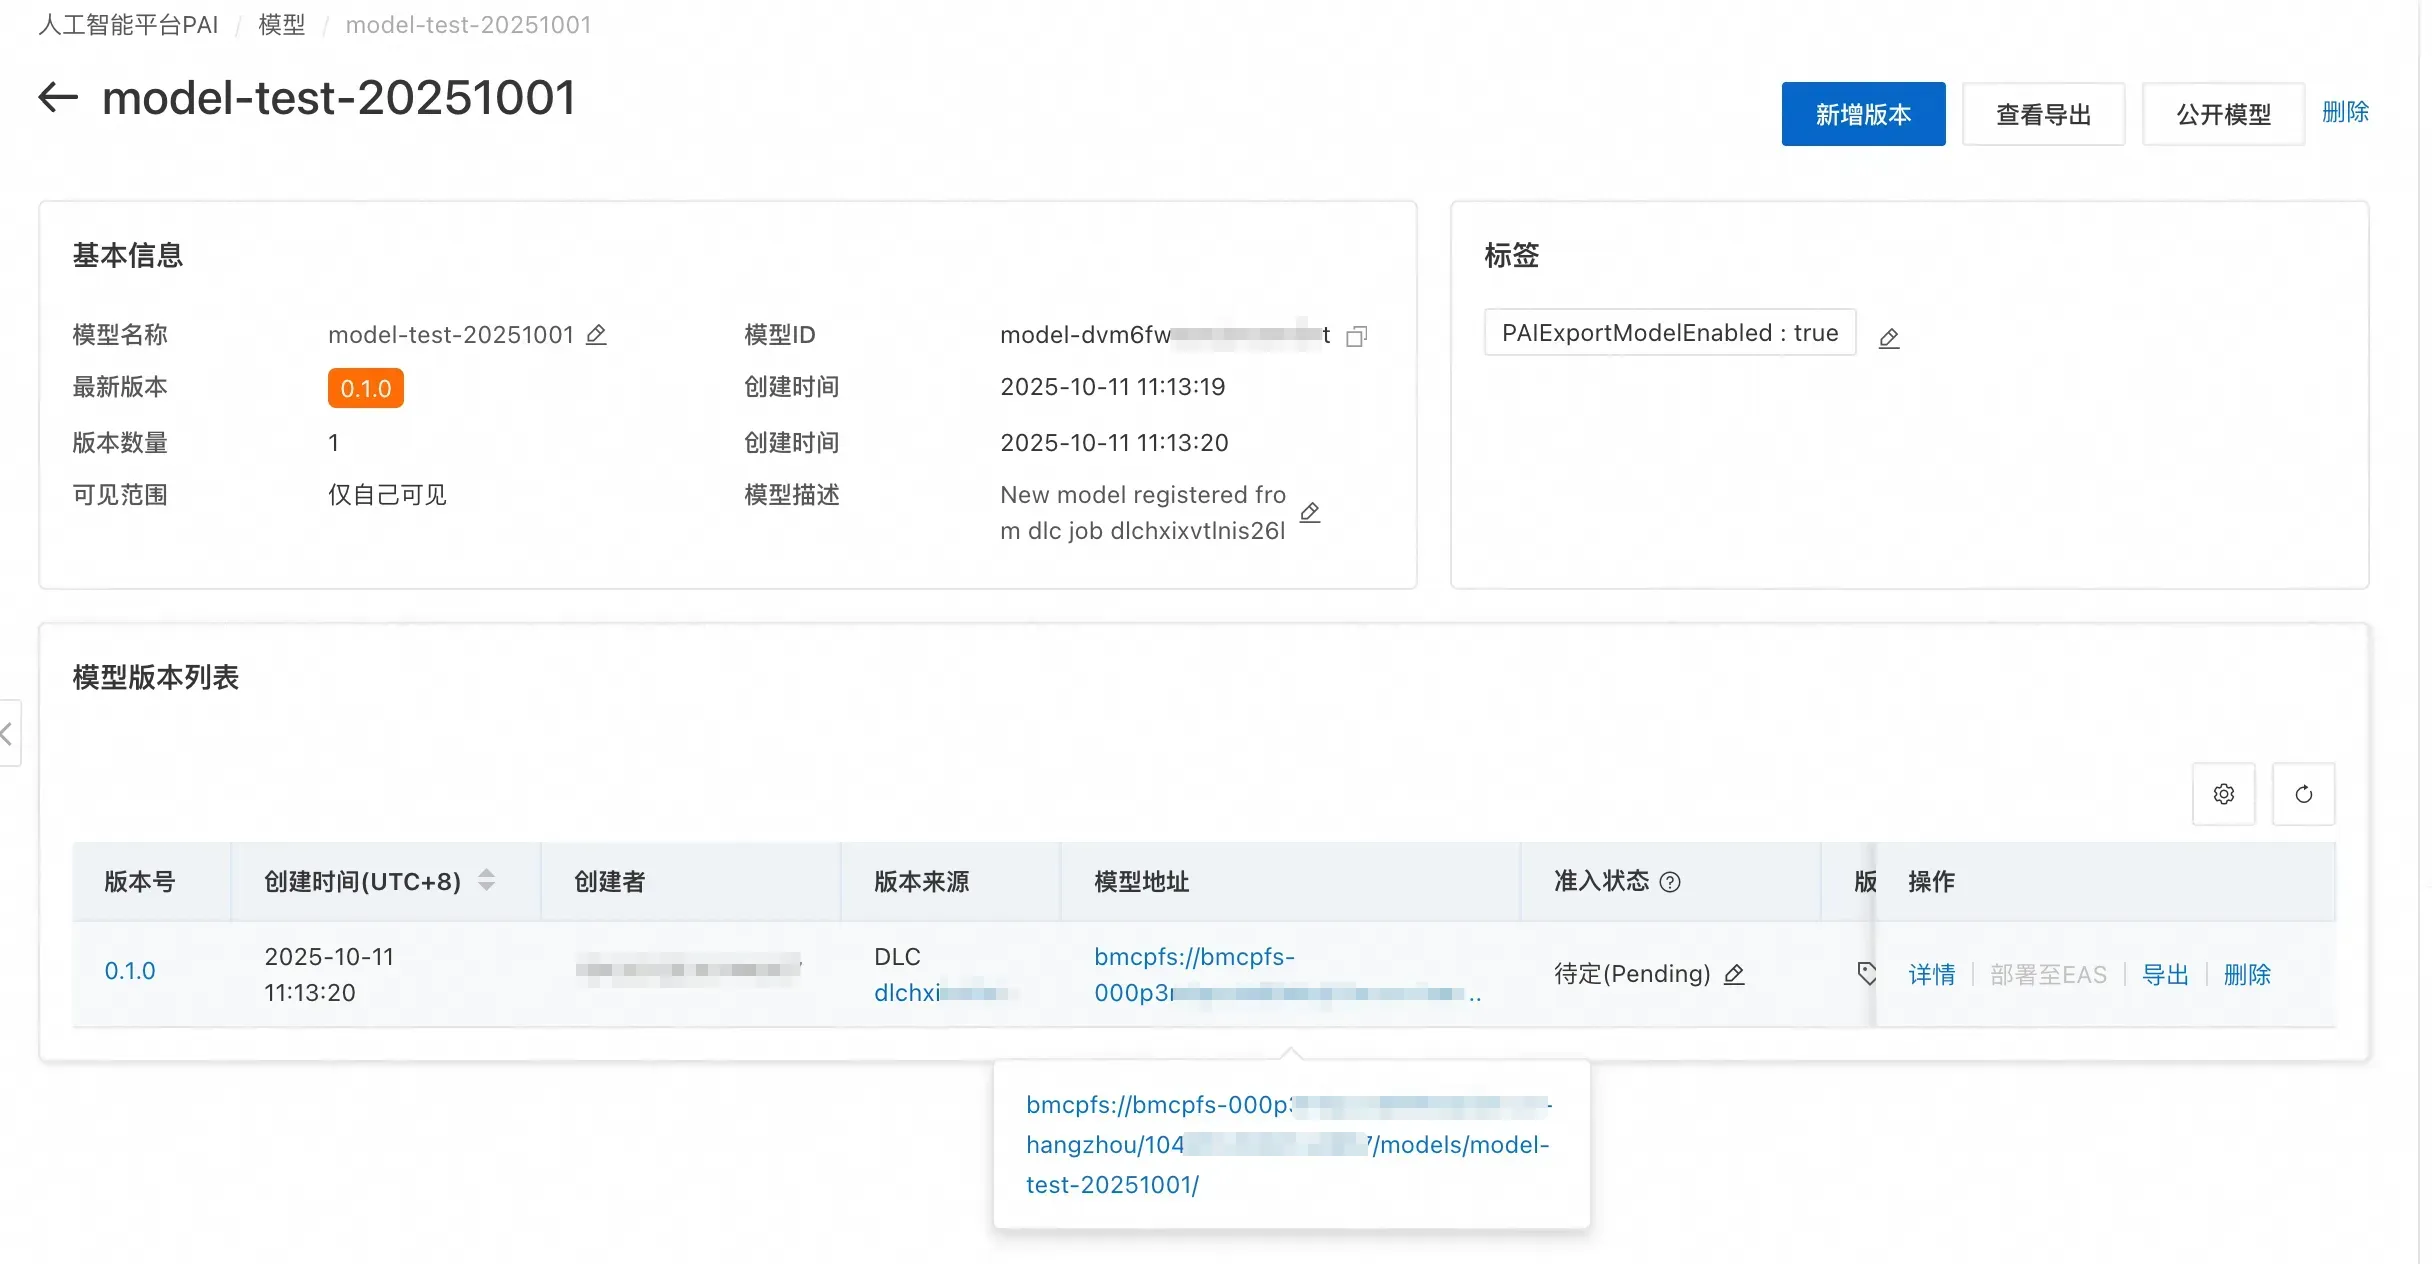Go to 人工智能平台PAI breadcrumb

[128, 25]
